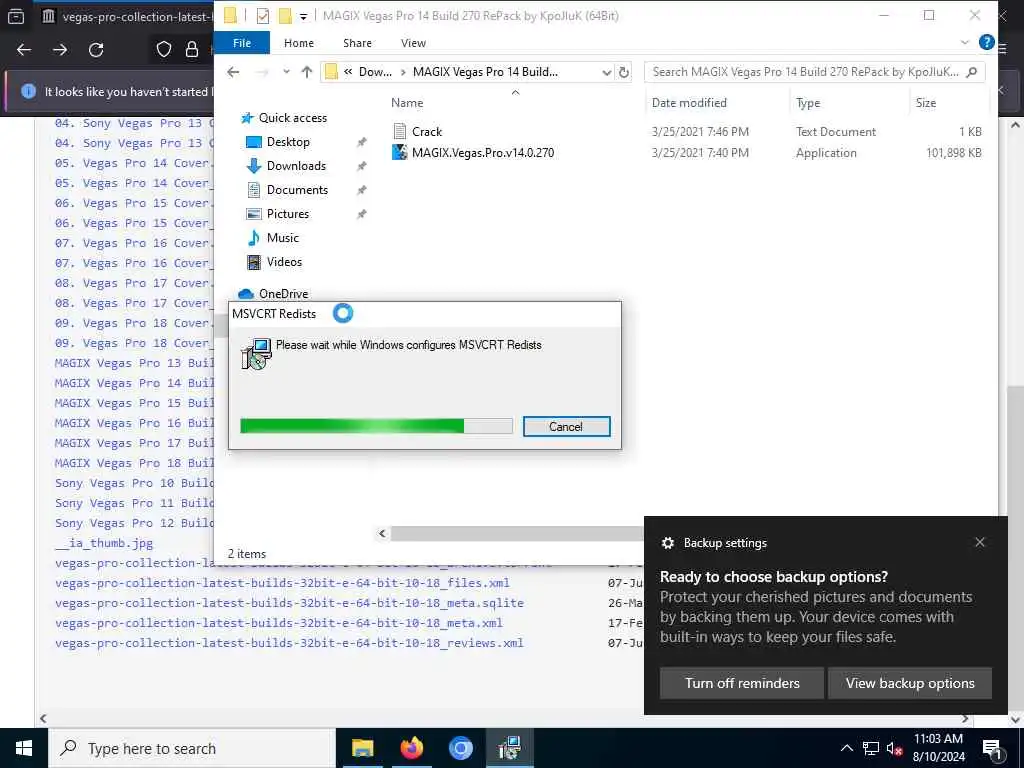Open the _meta.xml archive link
Viewport: 1024px width, 768px height.
pos(279,623)
